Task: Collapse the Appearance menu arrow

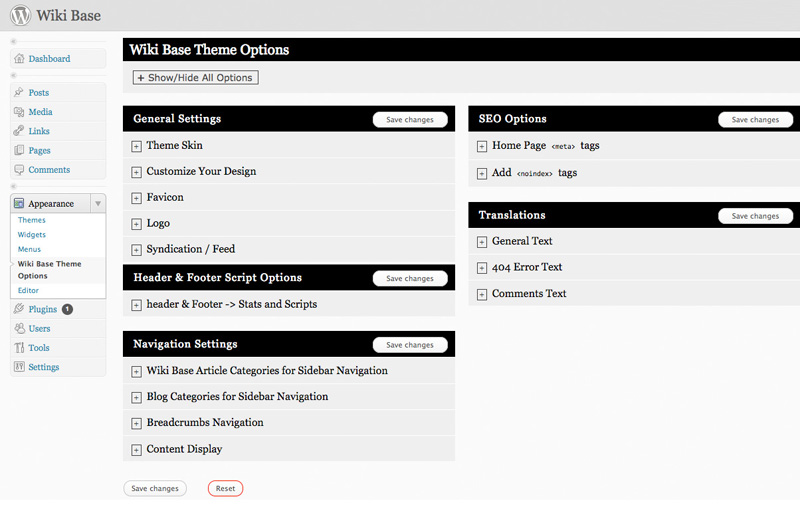Action: (98, 203)
